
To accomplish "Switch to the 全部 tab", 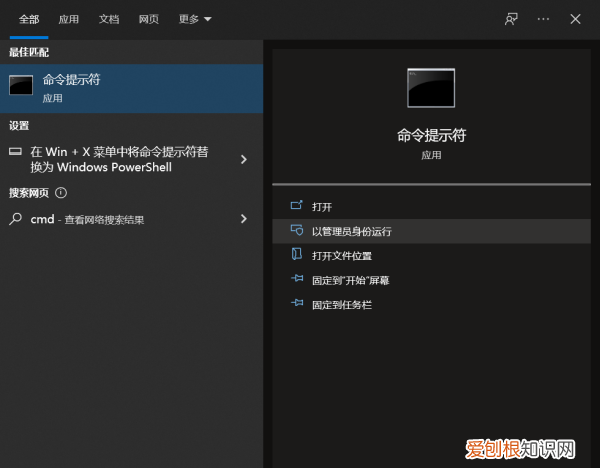I will (29, 19).
